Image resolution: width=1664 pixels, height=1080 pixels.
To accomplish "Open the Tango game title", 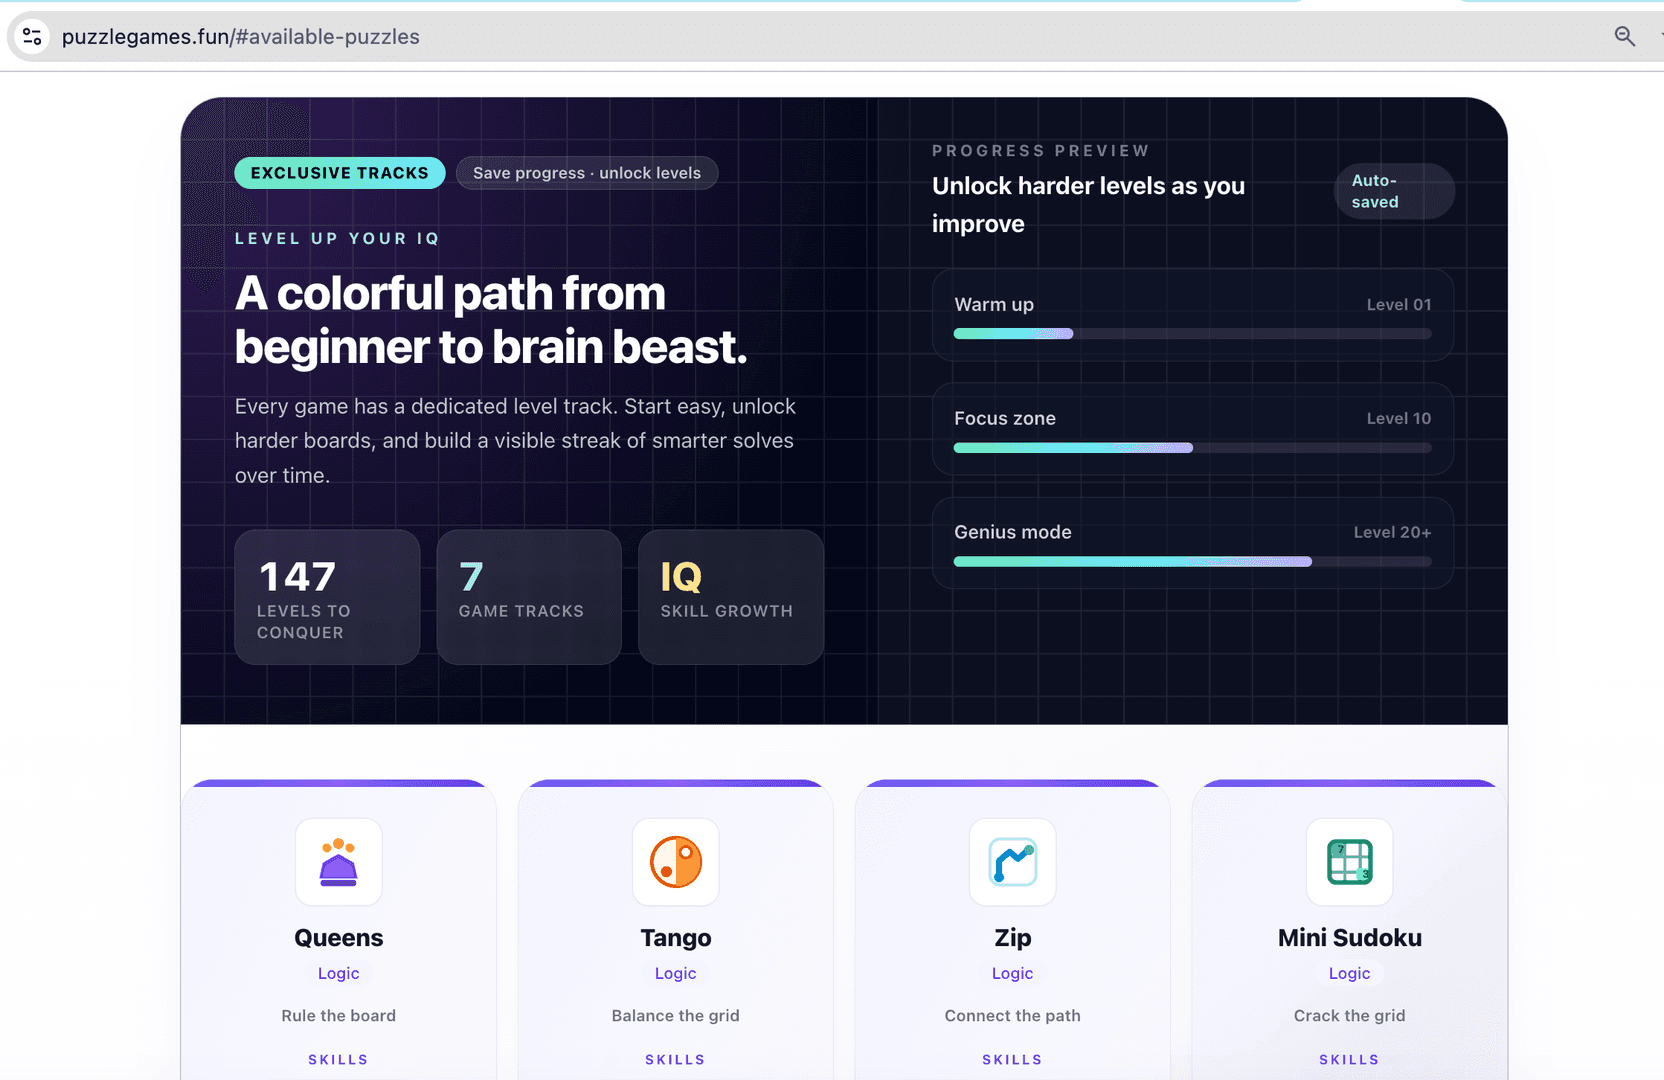I will (x=676, y=938).
